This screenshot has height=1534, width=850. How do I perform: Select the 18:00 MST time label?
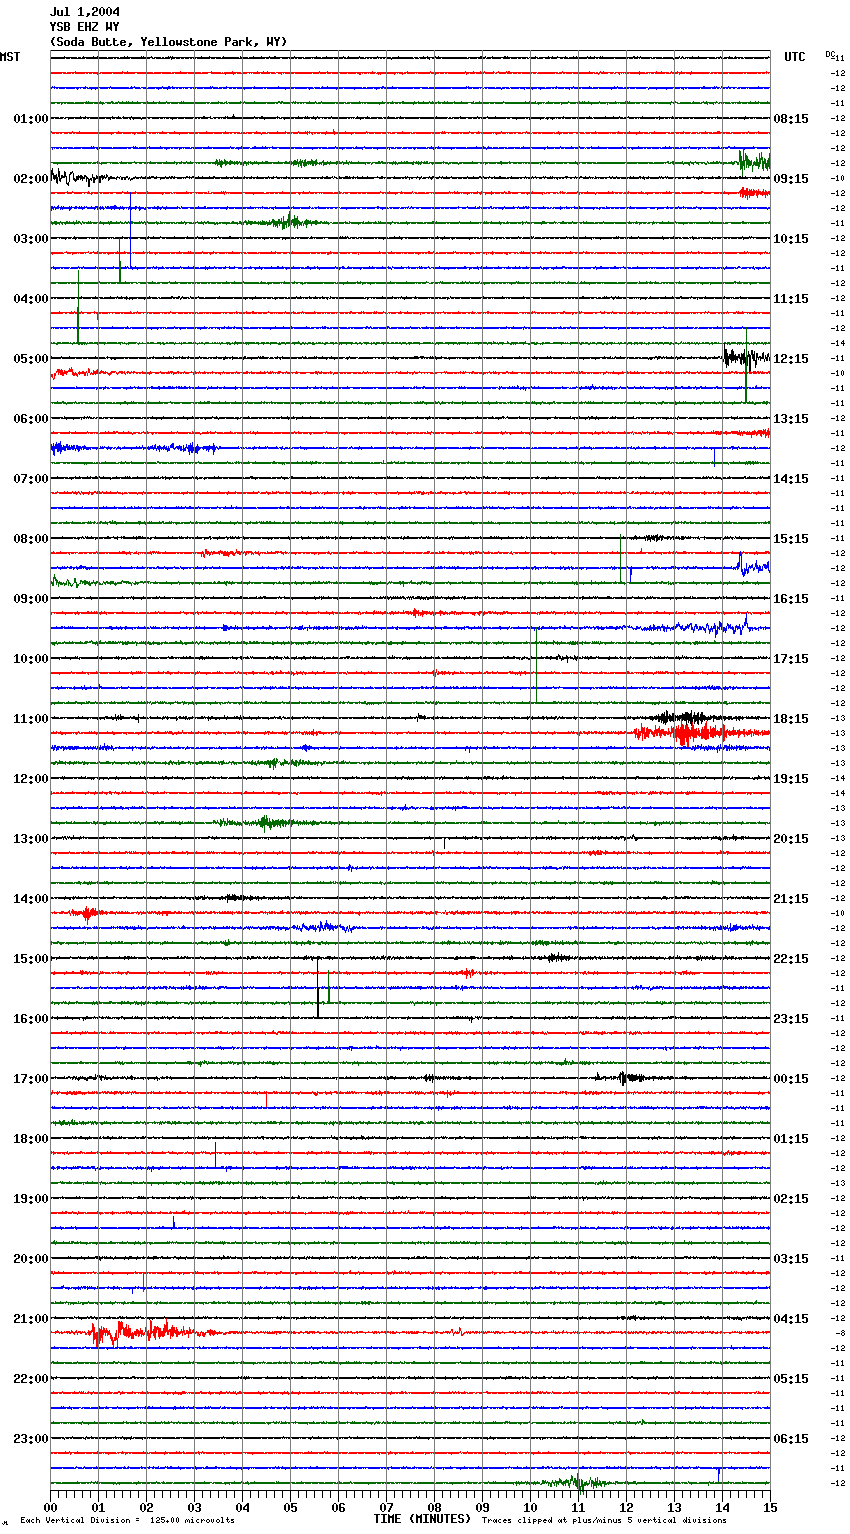coord(30,1139)
